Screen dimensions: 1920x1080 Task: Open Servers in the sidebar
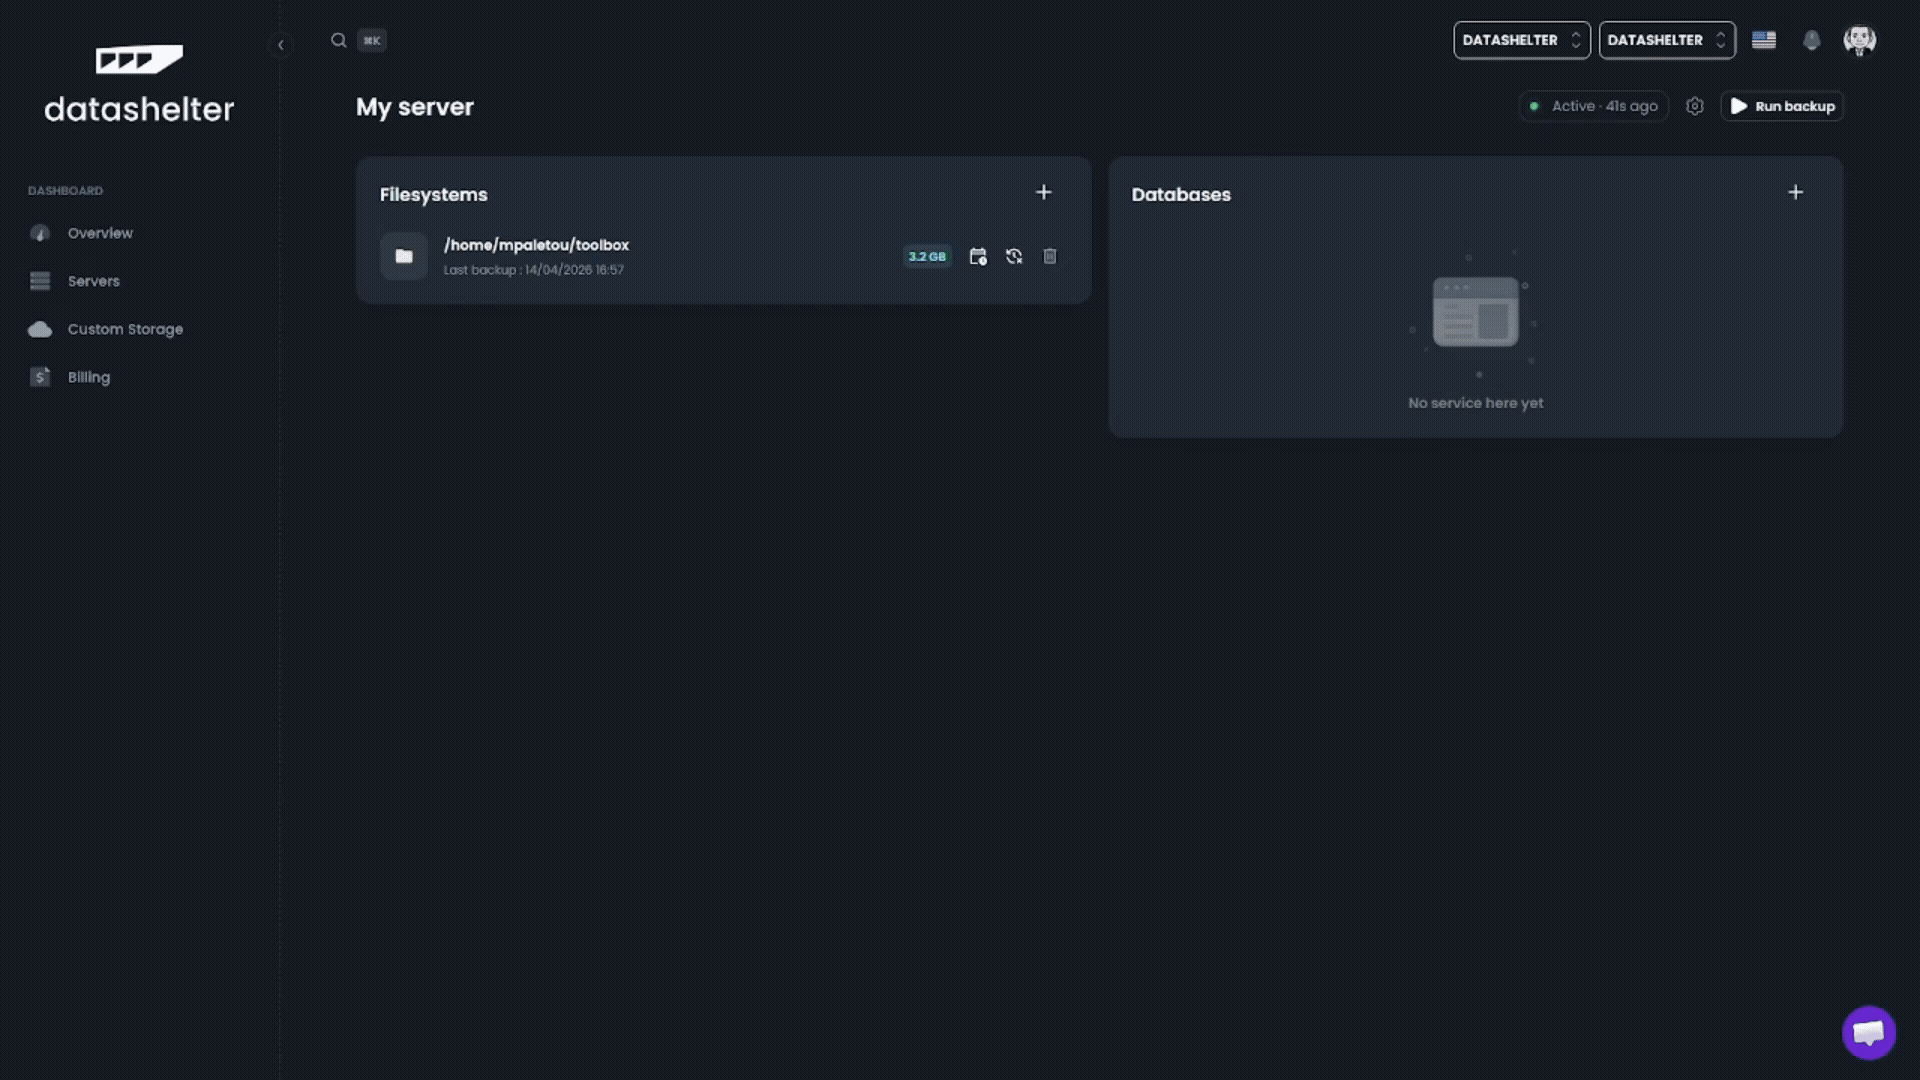click(x=93, y=281)
